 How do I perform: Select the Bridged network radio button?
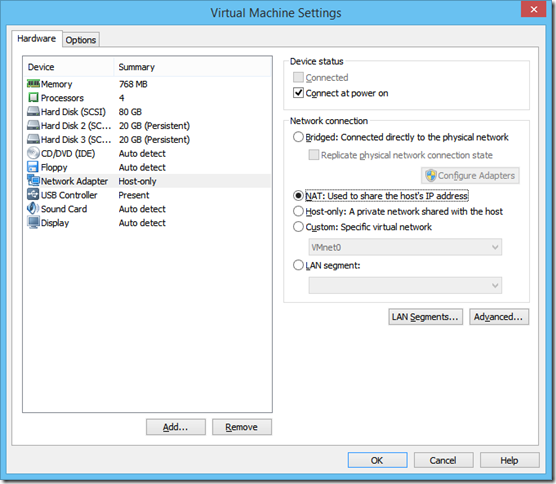click(298, 137)
